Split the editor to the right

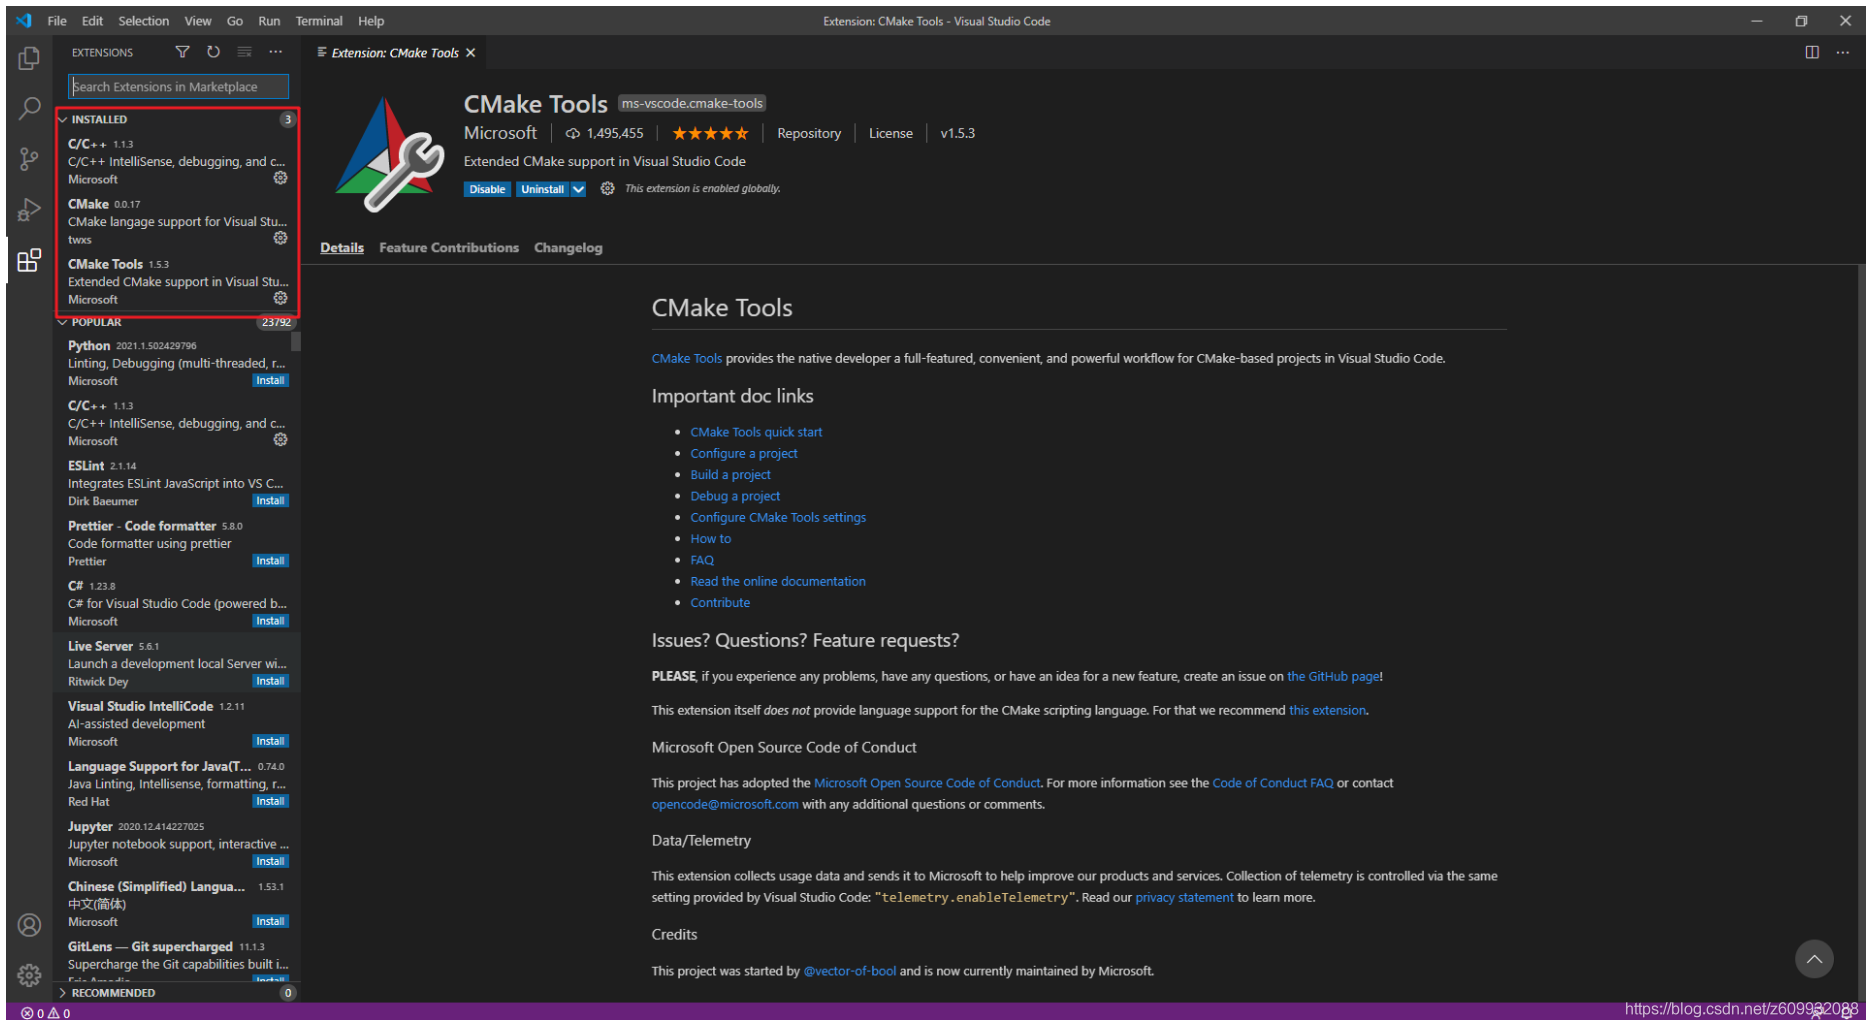coord(1812,52)
